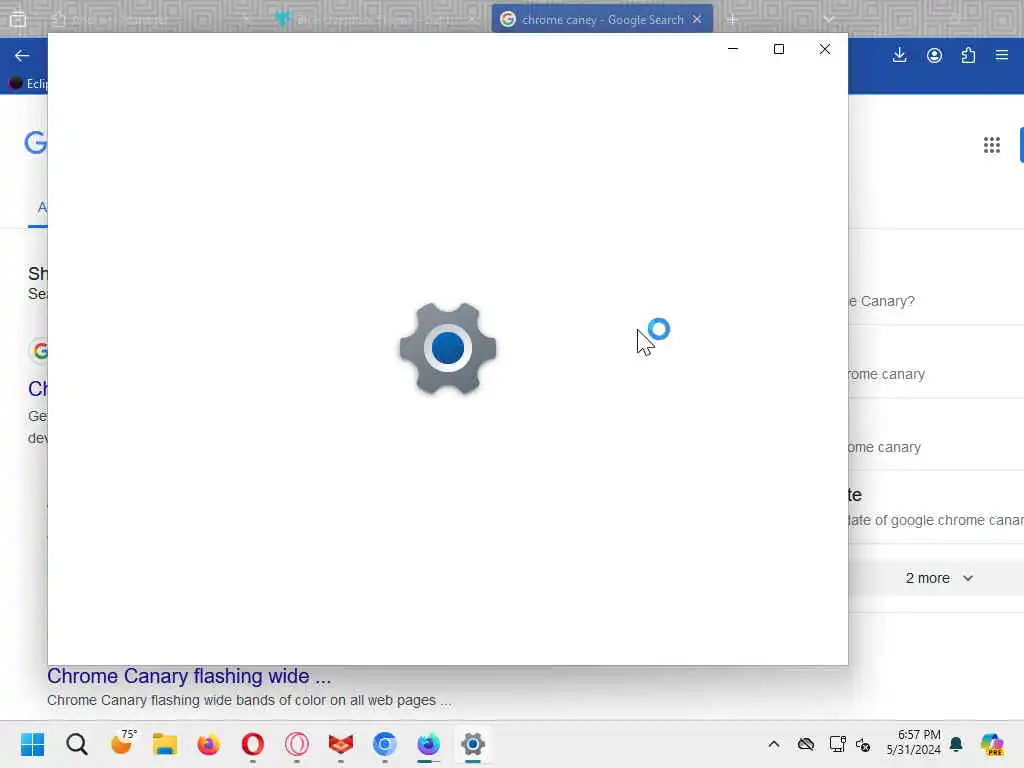
Task: Launch Firefox from the taskbar
Action: click(x=208, y=744)
